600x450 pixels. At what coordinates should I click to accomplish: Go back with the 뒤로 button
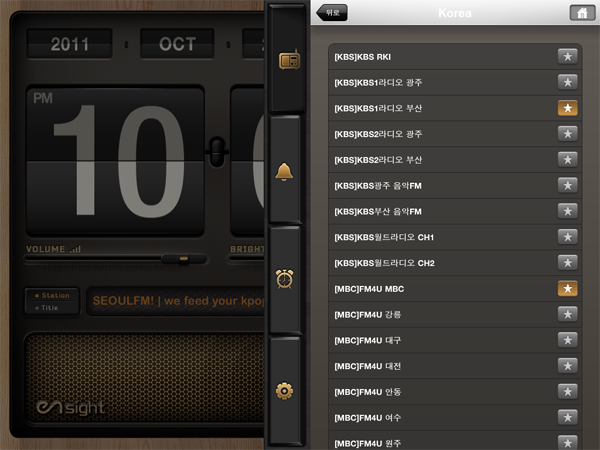point(332,13)
